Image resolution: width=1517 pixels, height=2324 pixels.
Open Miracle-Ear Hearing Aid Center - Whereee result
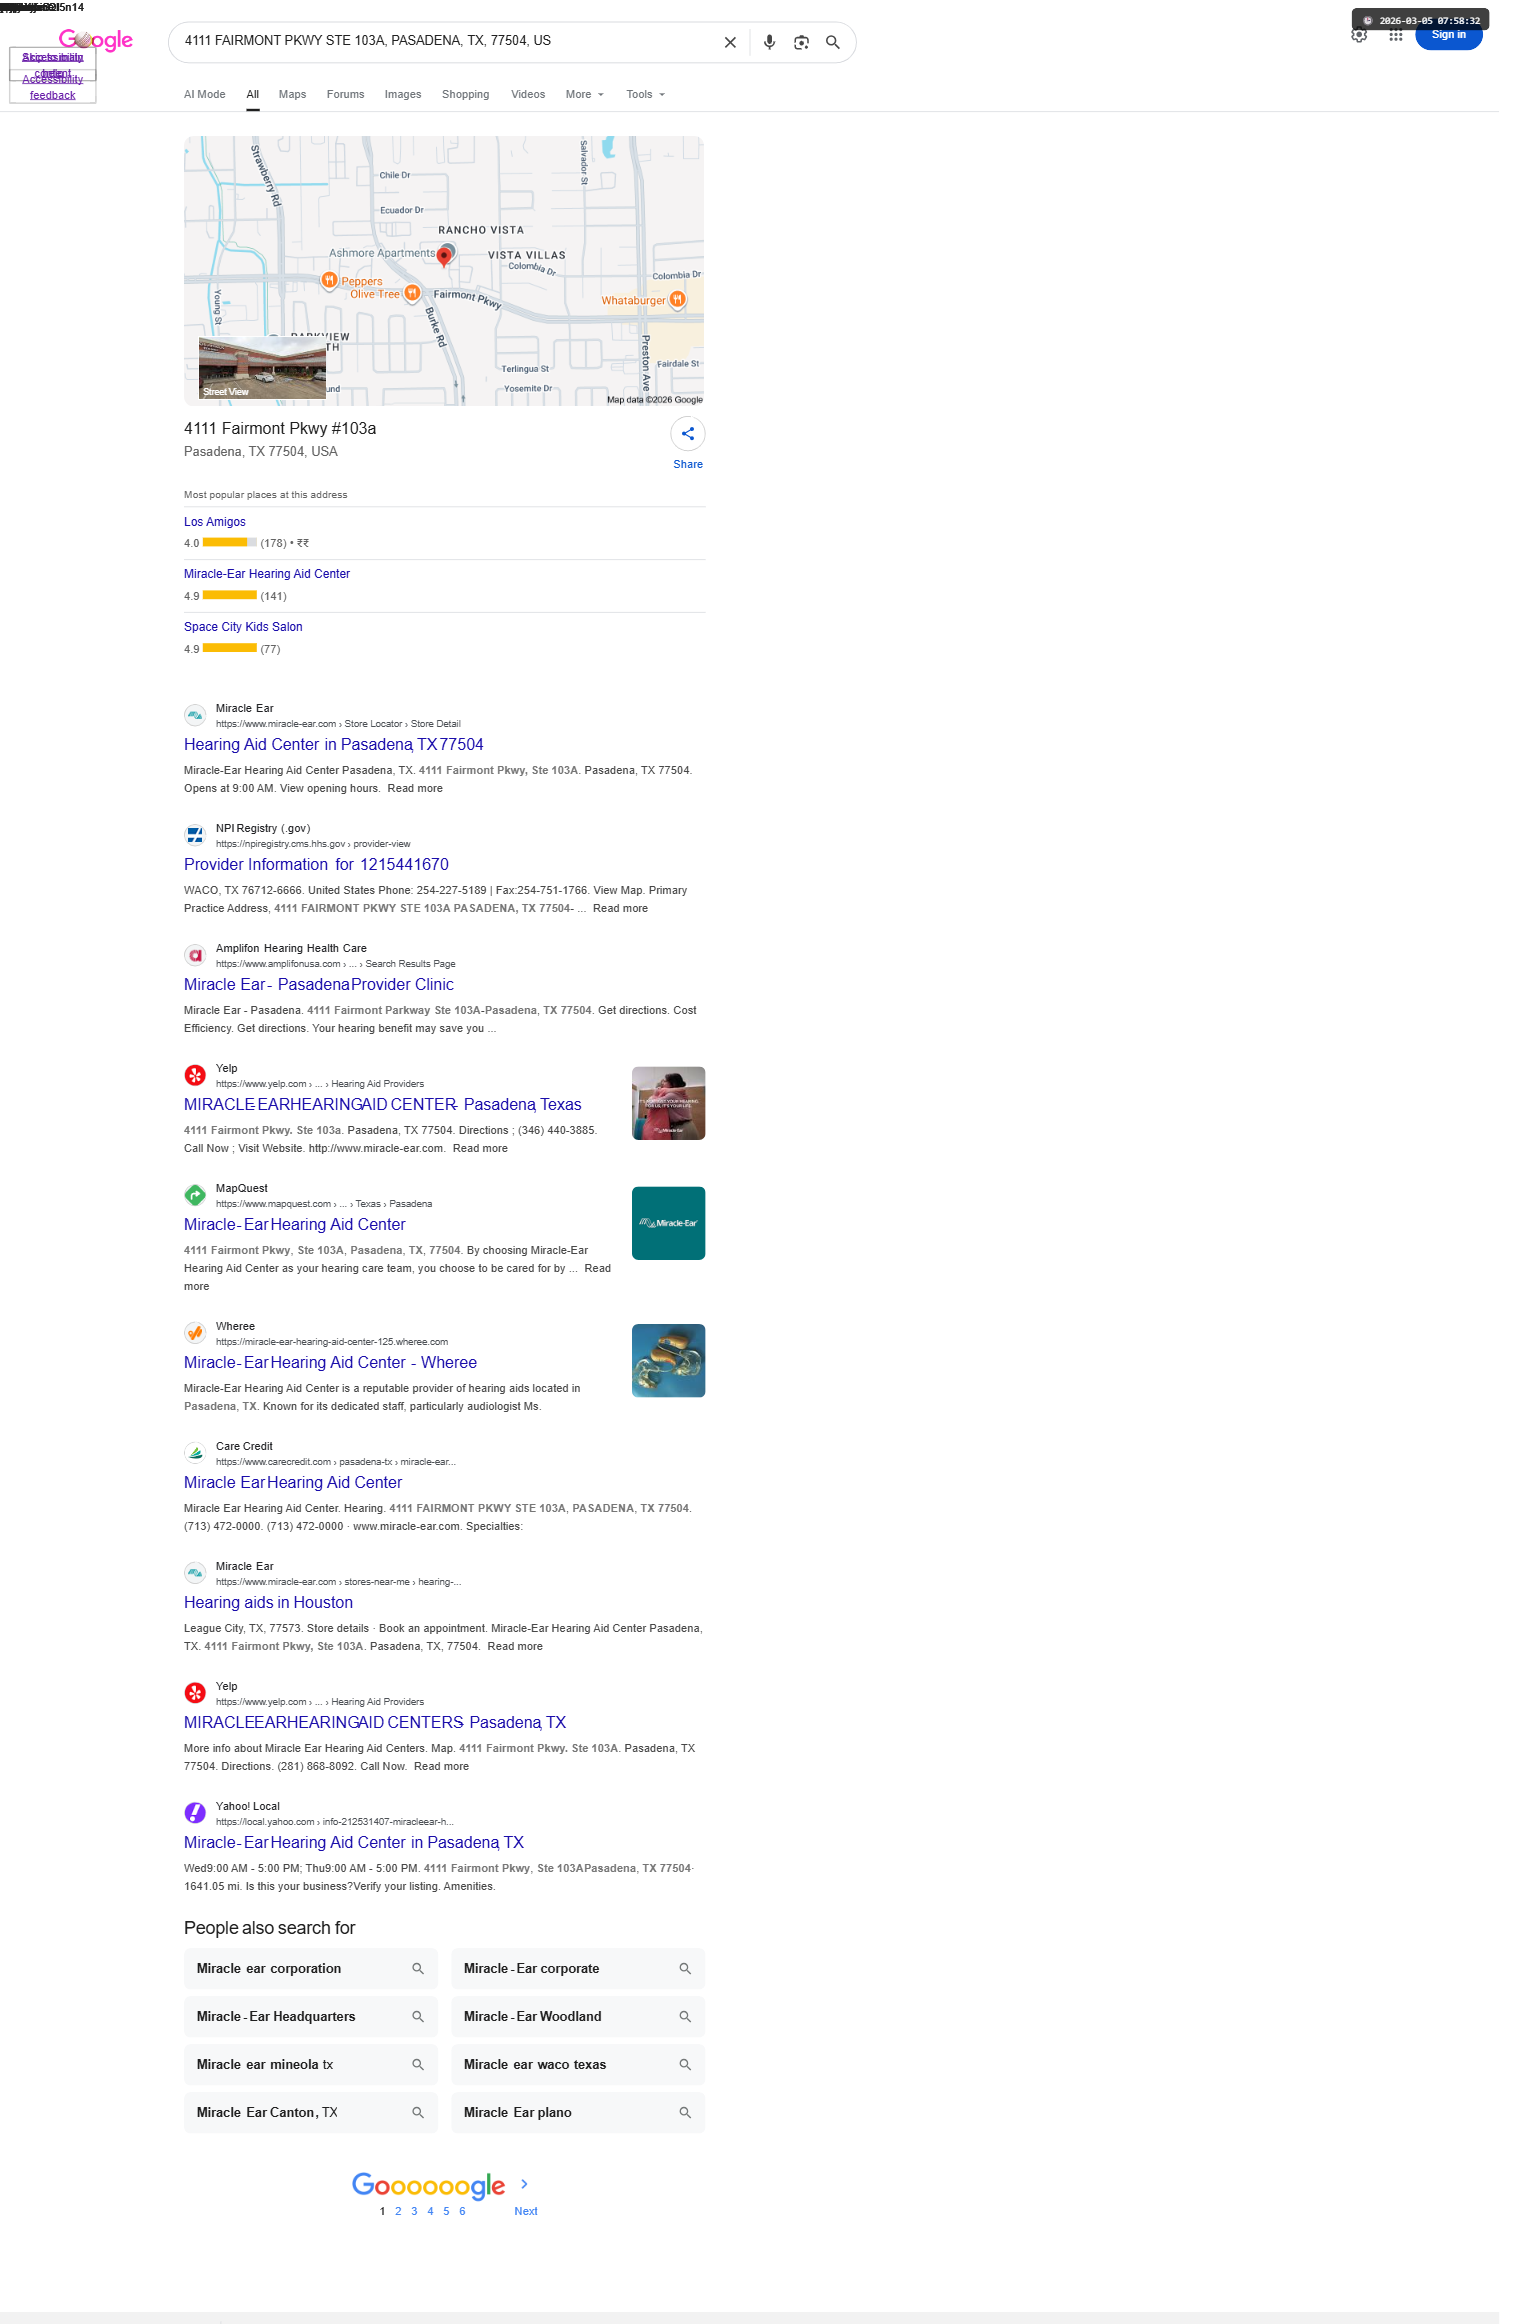point(330,1362)
